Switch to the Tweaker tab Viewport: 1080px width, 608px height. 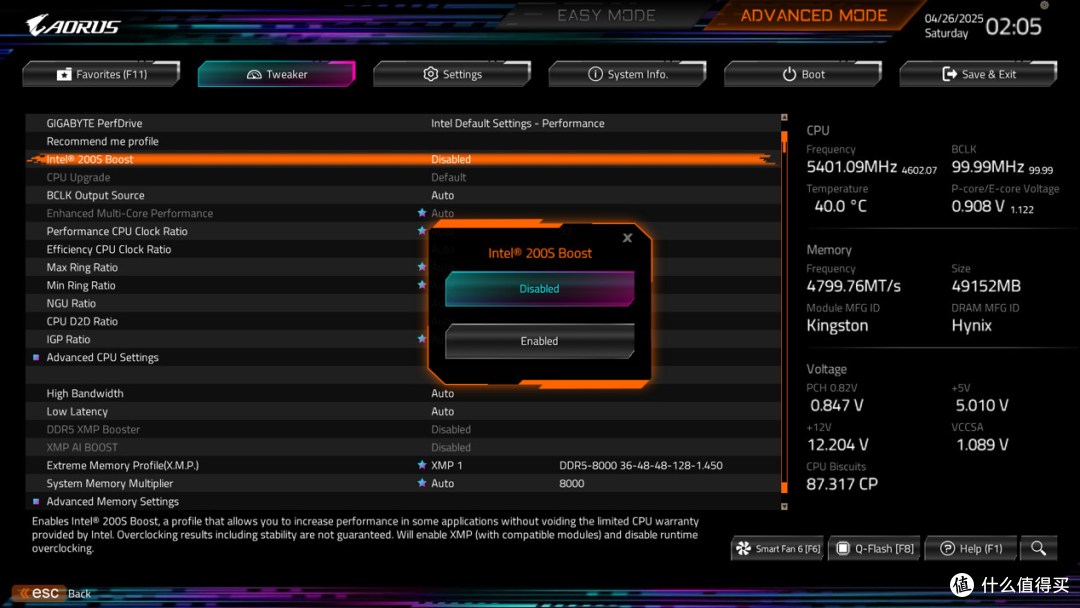(277, 74)
